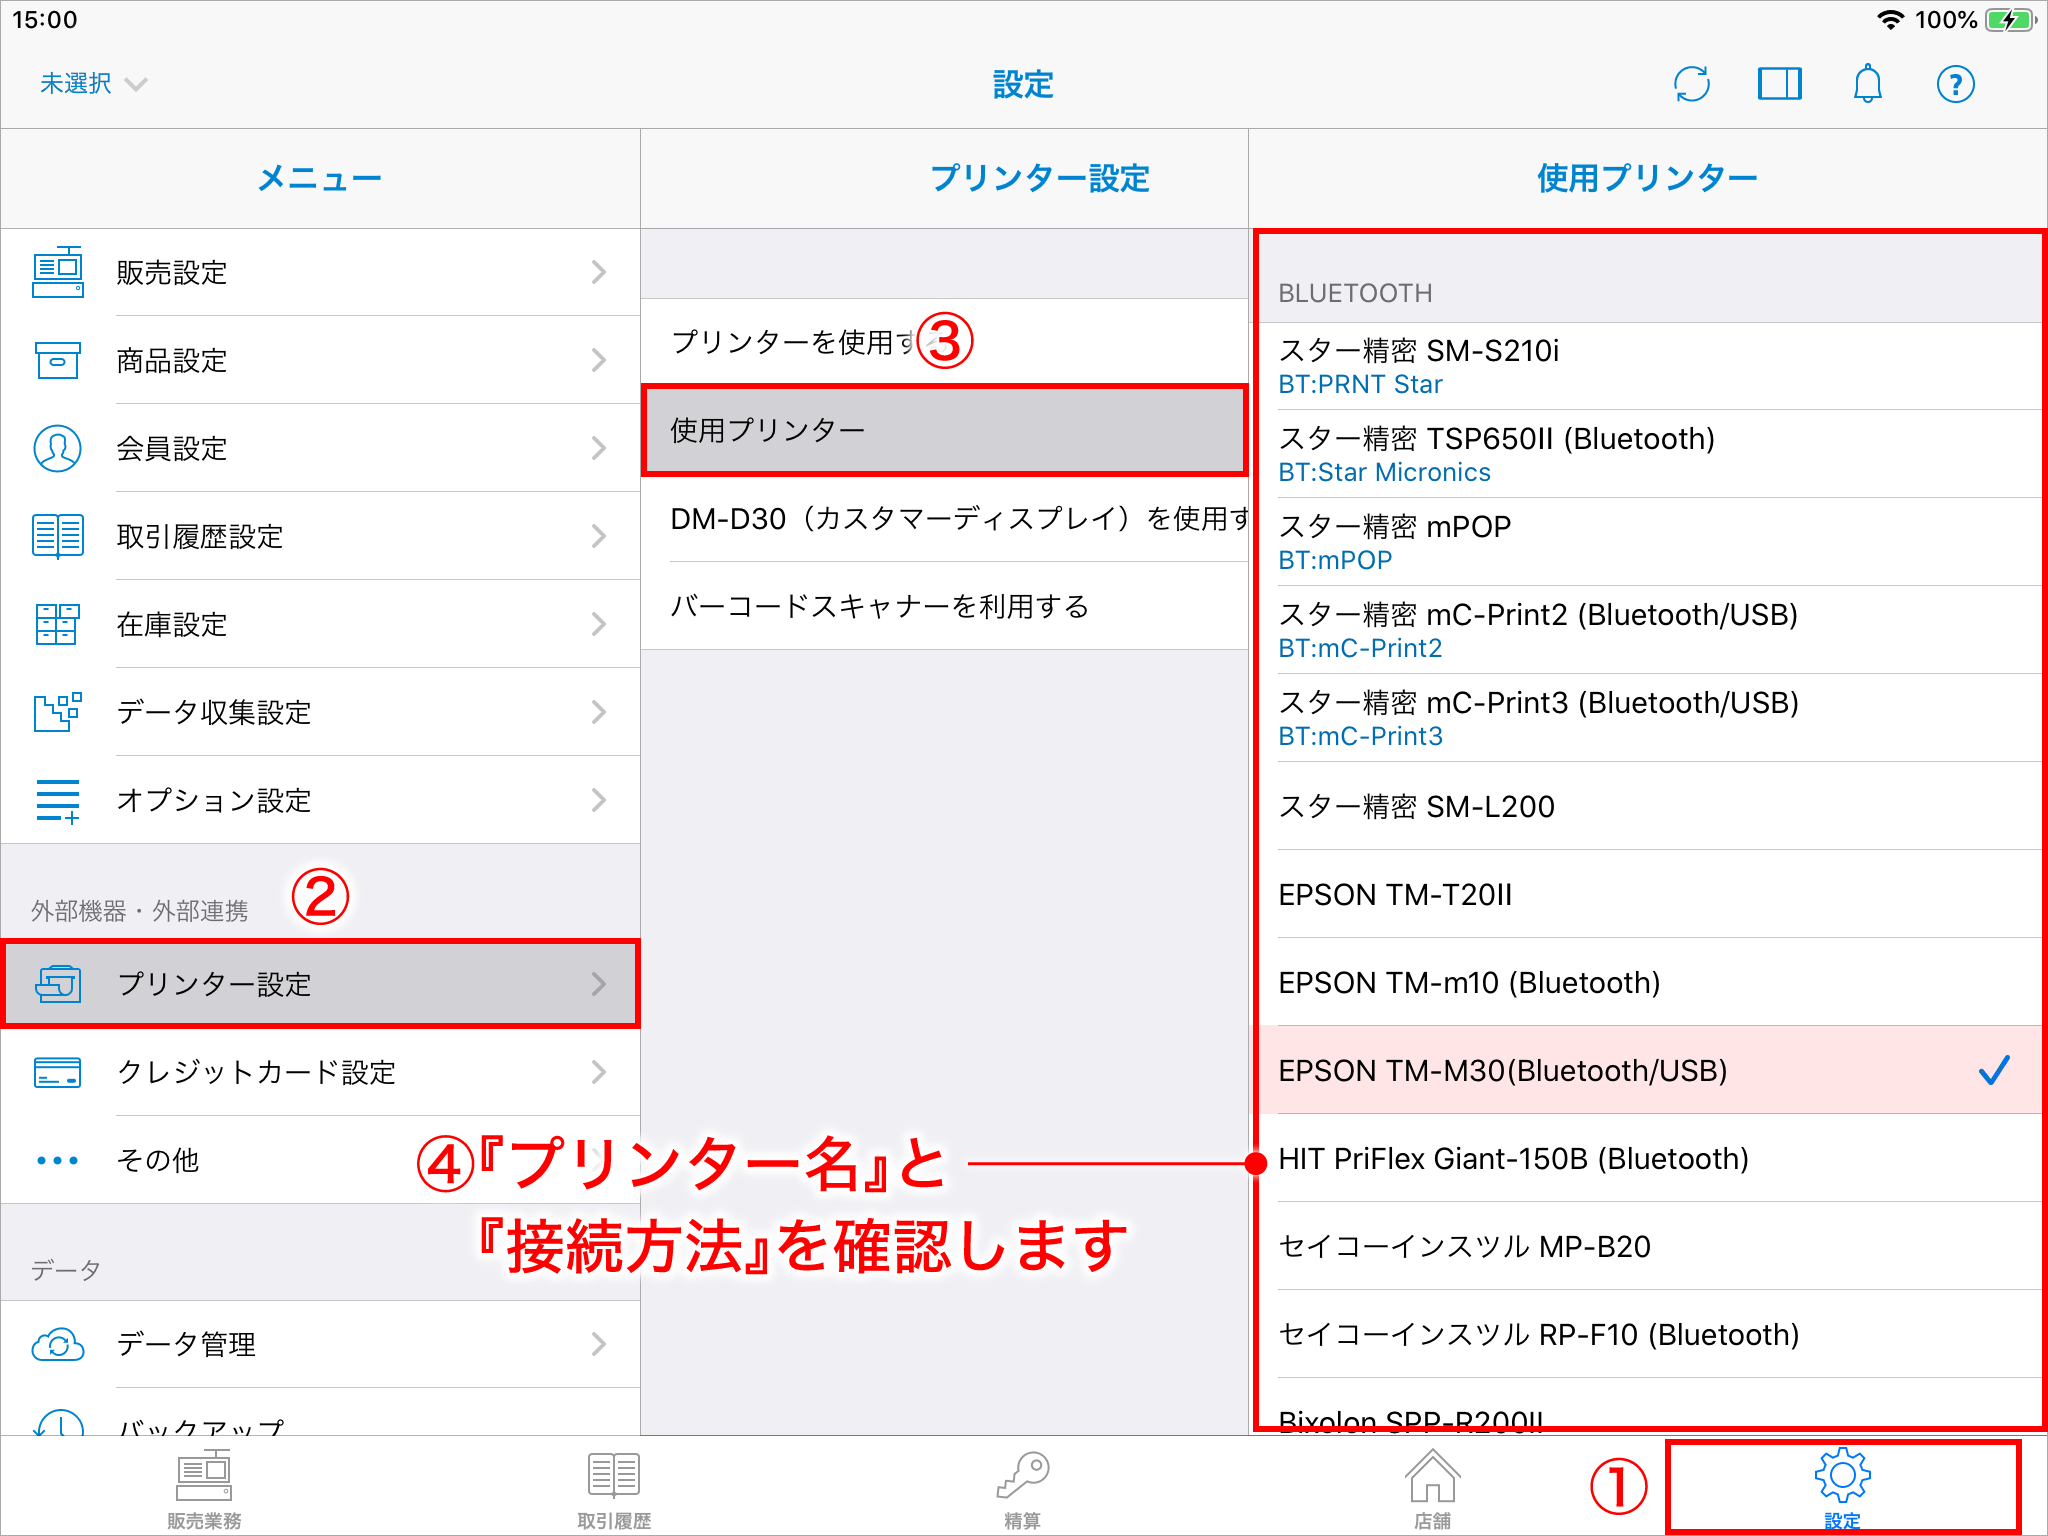Expand 販売設定 via its chevron
The image size is (2048, 1536).
(x=599, y=272)
